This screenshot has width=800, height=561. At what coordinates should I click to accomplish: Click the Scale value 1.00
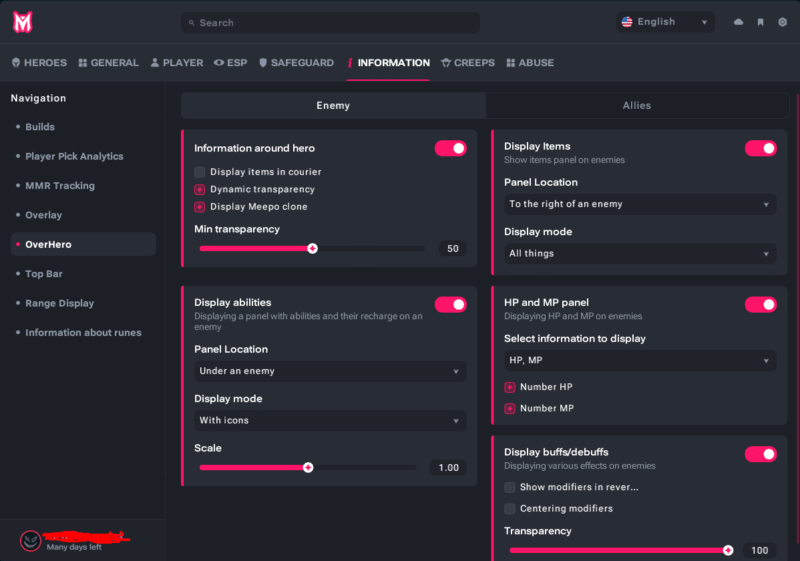pyautogui.click(x=448, y=468)
